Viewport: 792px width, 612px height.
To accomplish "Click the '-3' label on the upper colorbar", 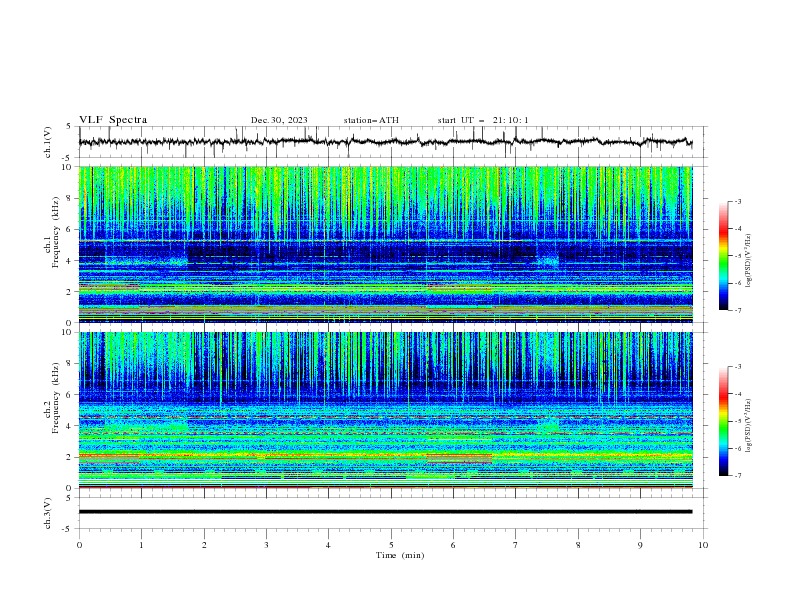I will (x=737, y=201).
